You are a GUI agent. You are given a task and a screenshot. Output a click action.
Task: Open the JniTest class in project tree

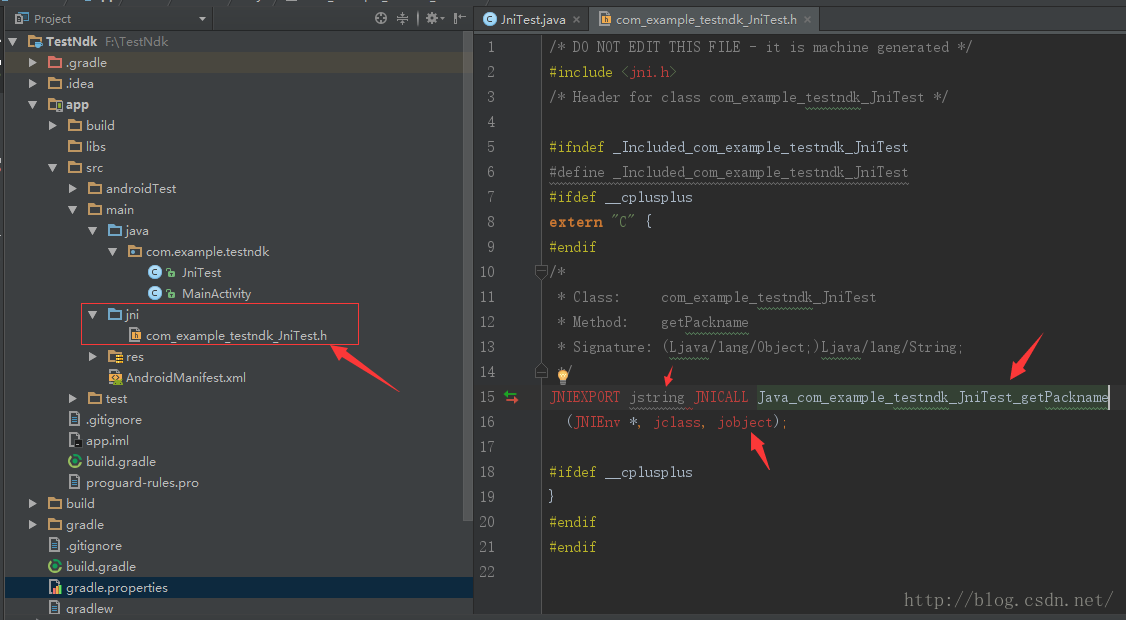[201, 272]
